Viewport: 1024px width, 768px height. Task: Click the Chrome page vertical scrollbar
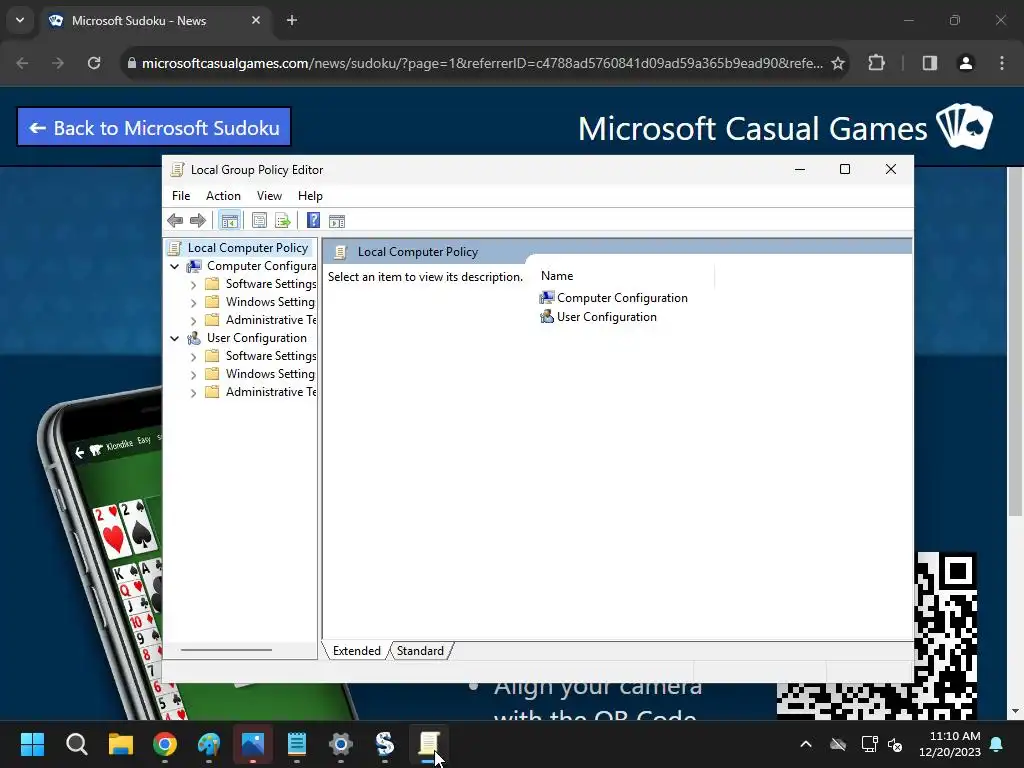tap(1016, 342)
